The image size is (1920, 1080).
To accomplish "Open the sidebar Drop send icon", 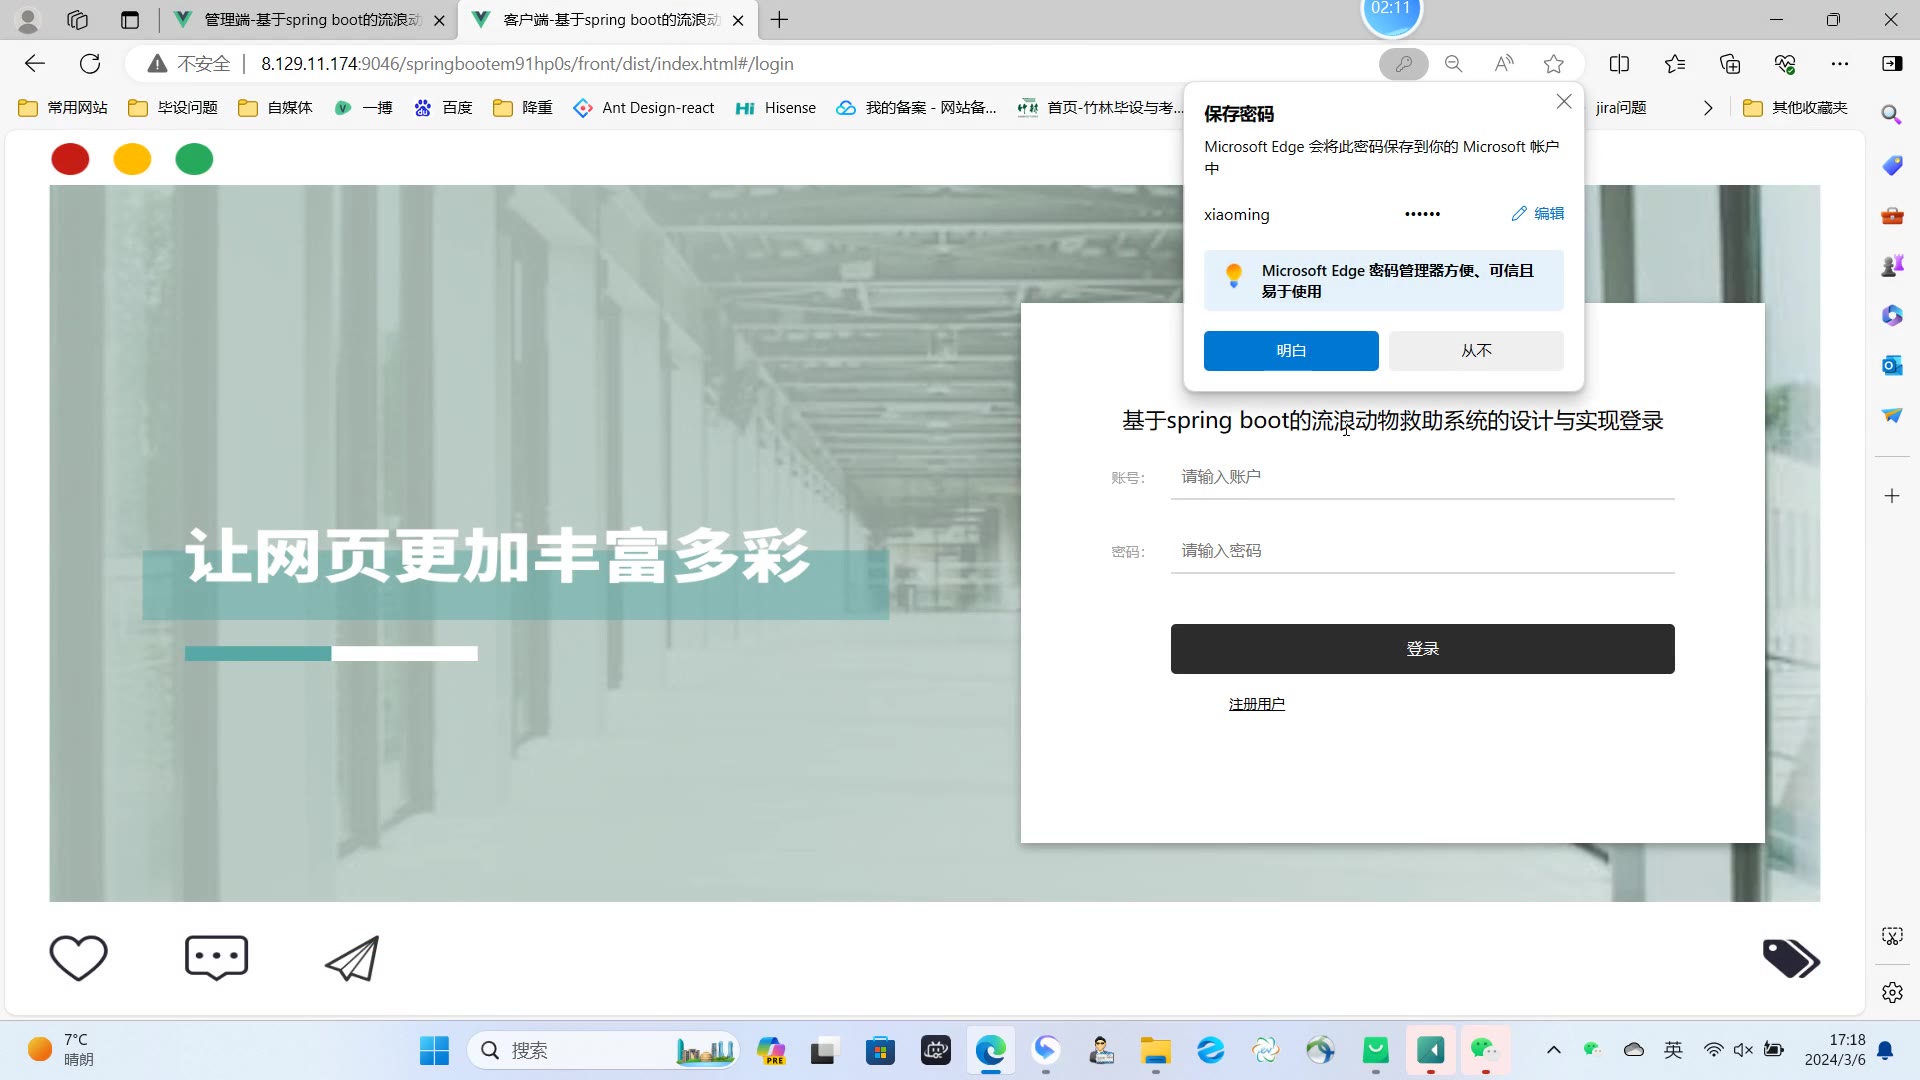I will (1892, 415).
